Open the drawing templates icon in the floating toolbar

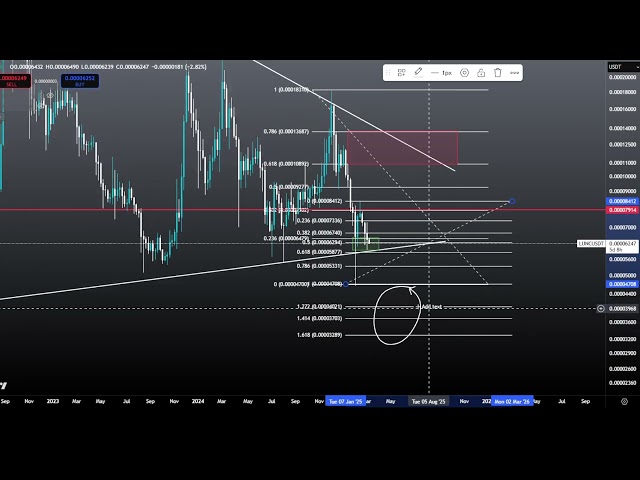(401, 72)
